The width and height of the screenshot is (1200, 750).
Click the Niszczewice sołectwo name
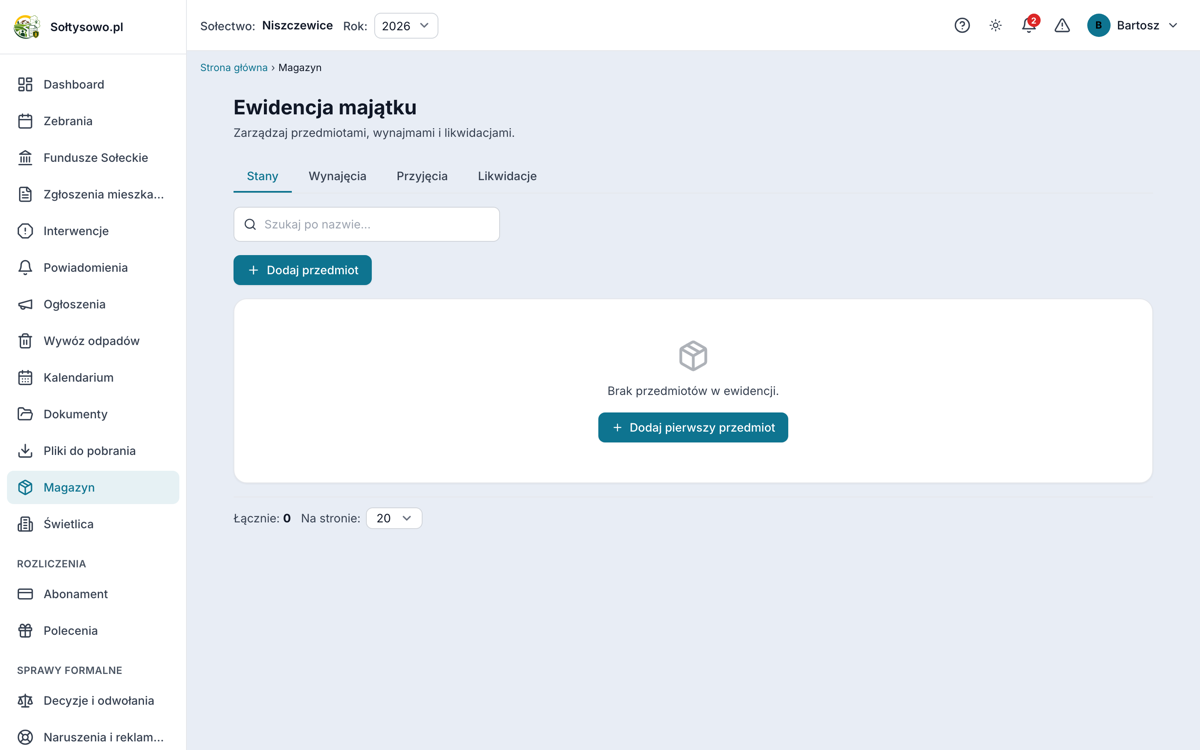pyautogui.click(x=297, y=26)
